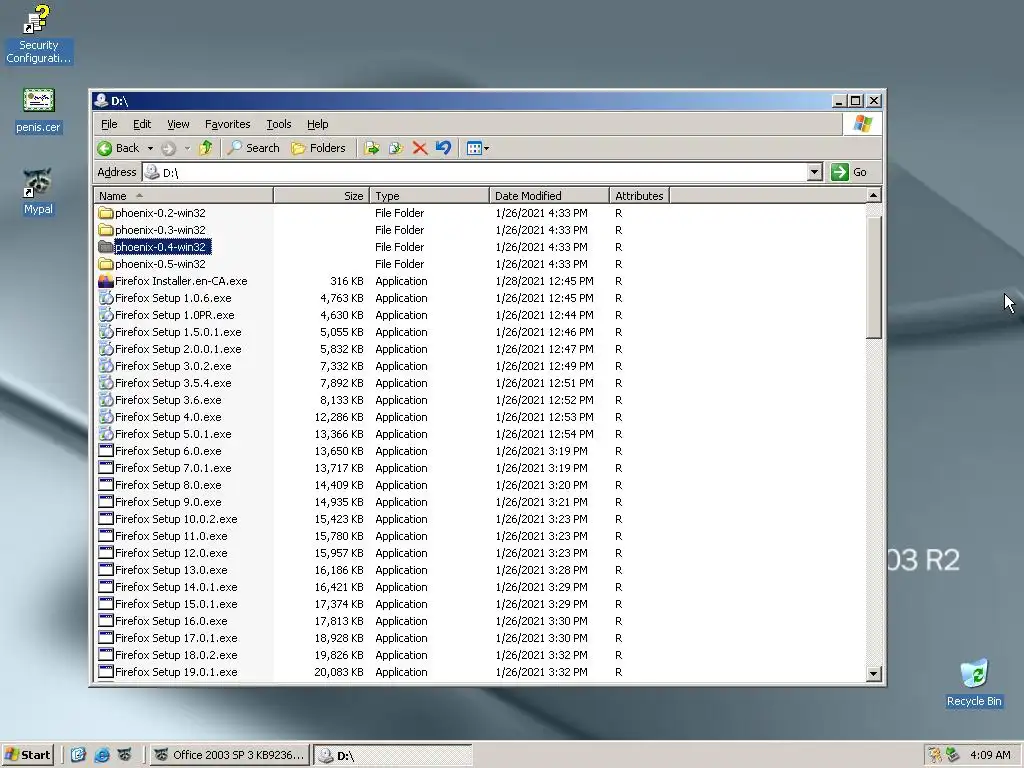
Task: Open the Help menu
Action: pyautogui.click(x=317, y=124)
